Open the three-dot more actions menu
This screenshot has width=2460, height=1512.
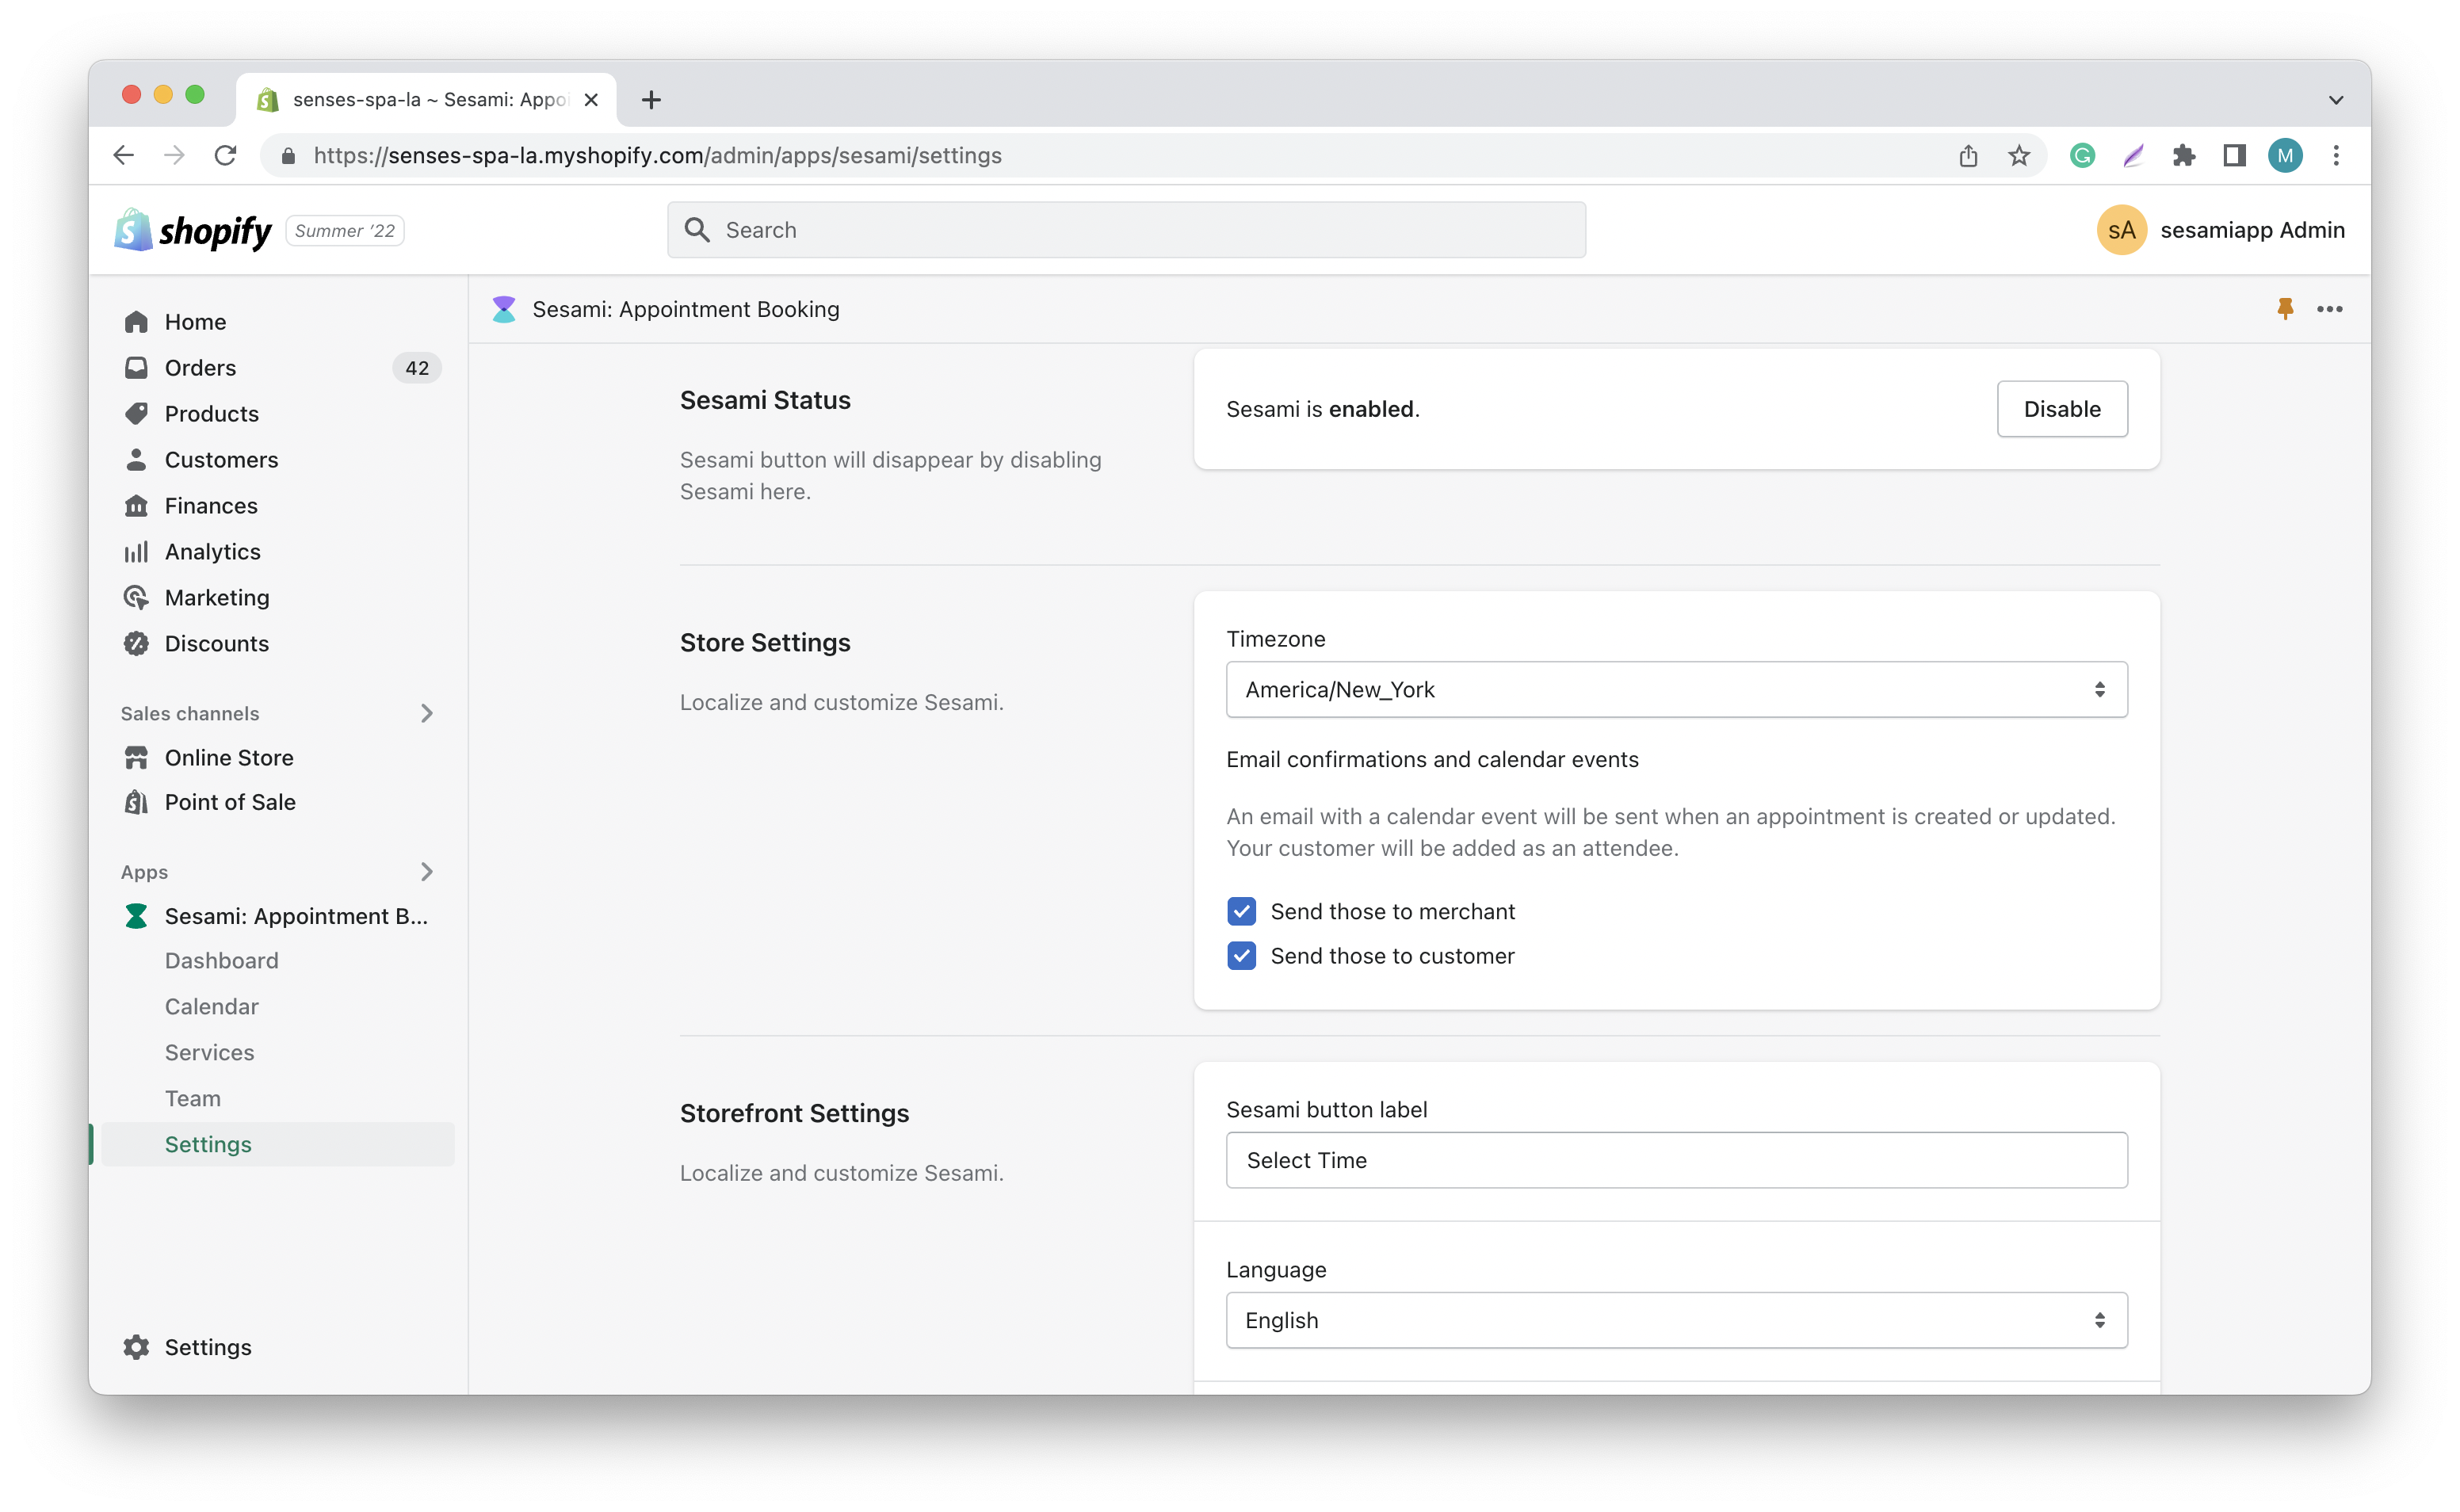point(2329,309)
